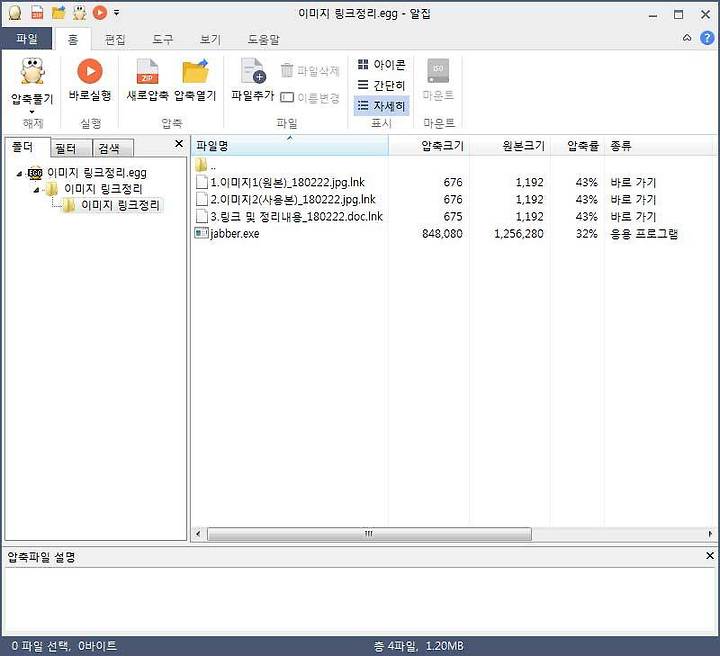Click the folder icon beside the first 이미지 링크정리 node
720x656 pixels.
(x=51, y=189)
